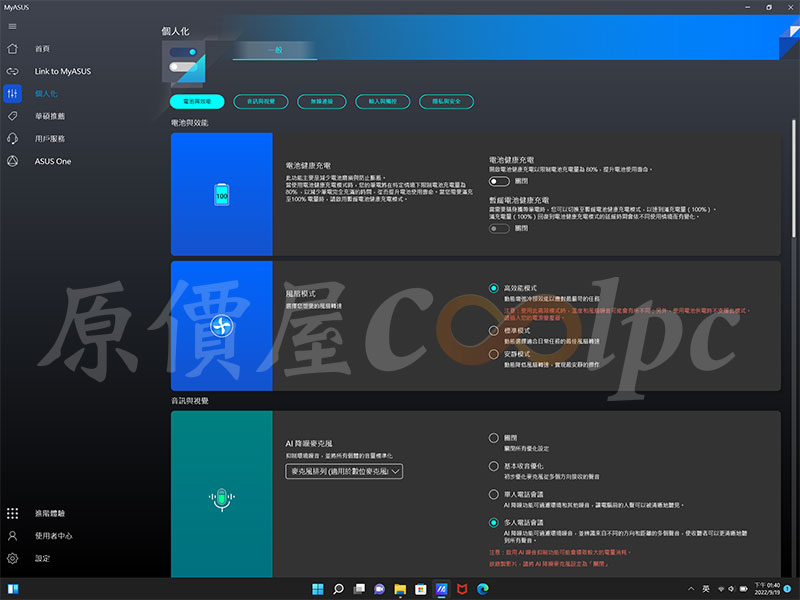The height and width of the screenshot is (600, 800).
Task: Go to the 首頁 home page icon
Action: 12,48
